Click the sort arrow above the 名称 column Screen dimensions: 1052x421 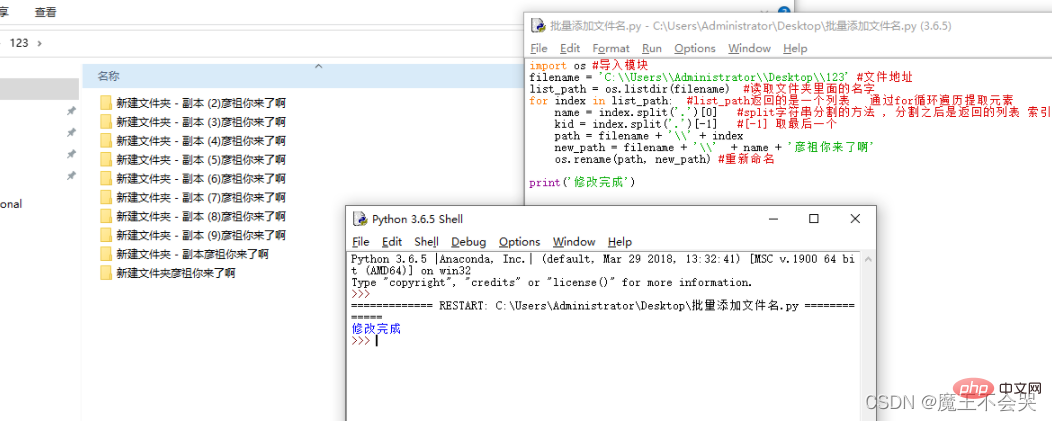[x=318, y=66]
